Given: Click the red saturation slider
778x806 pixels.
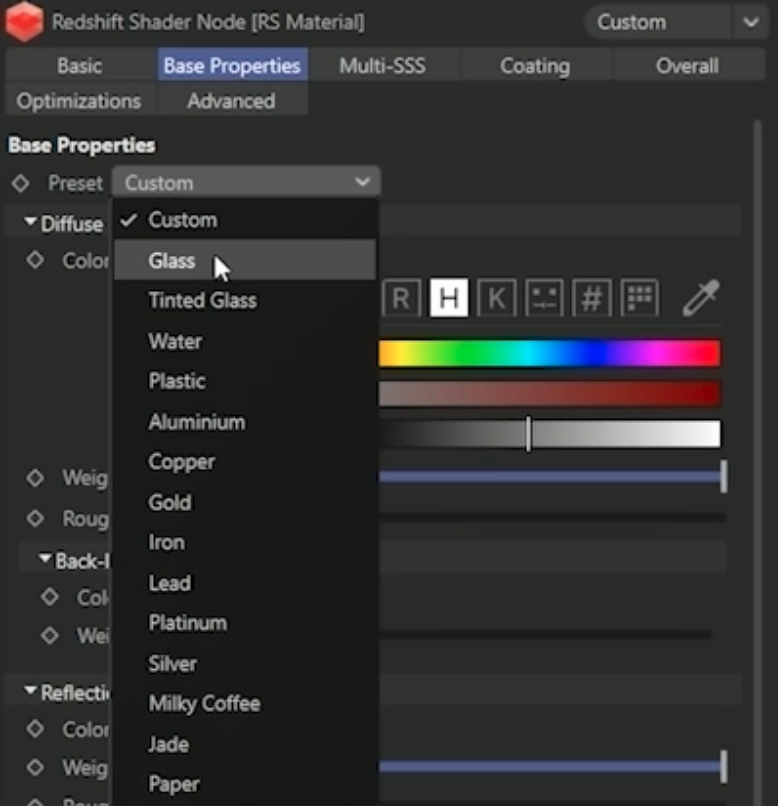Looking at the screenshot, I should click(x=549, y=393).
